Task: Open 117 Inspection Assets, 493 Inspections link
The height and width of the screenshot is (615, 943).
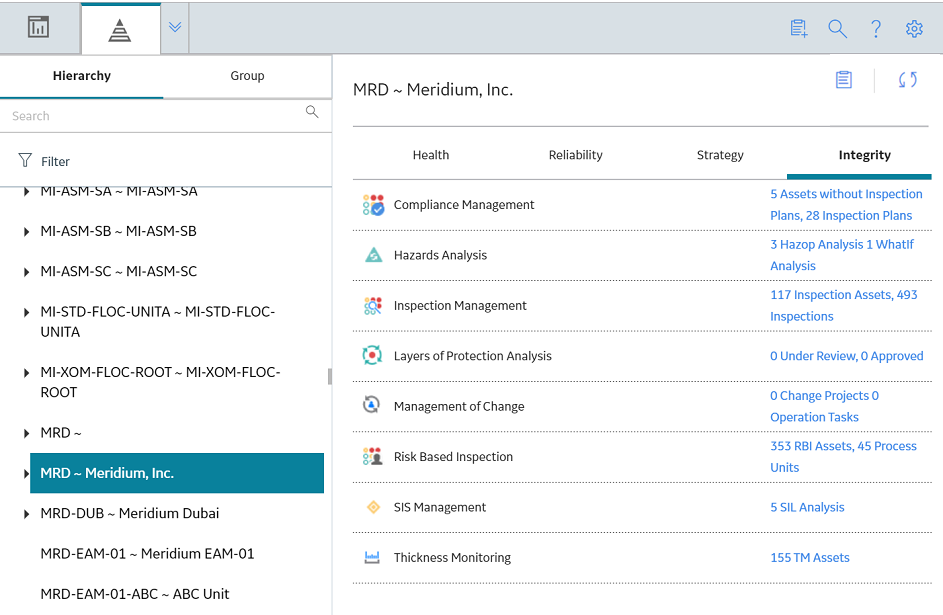Action: 844,305
